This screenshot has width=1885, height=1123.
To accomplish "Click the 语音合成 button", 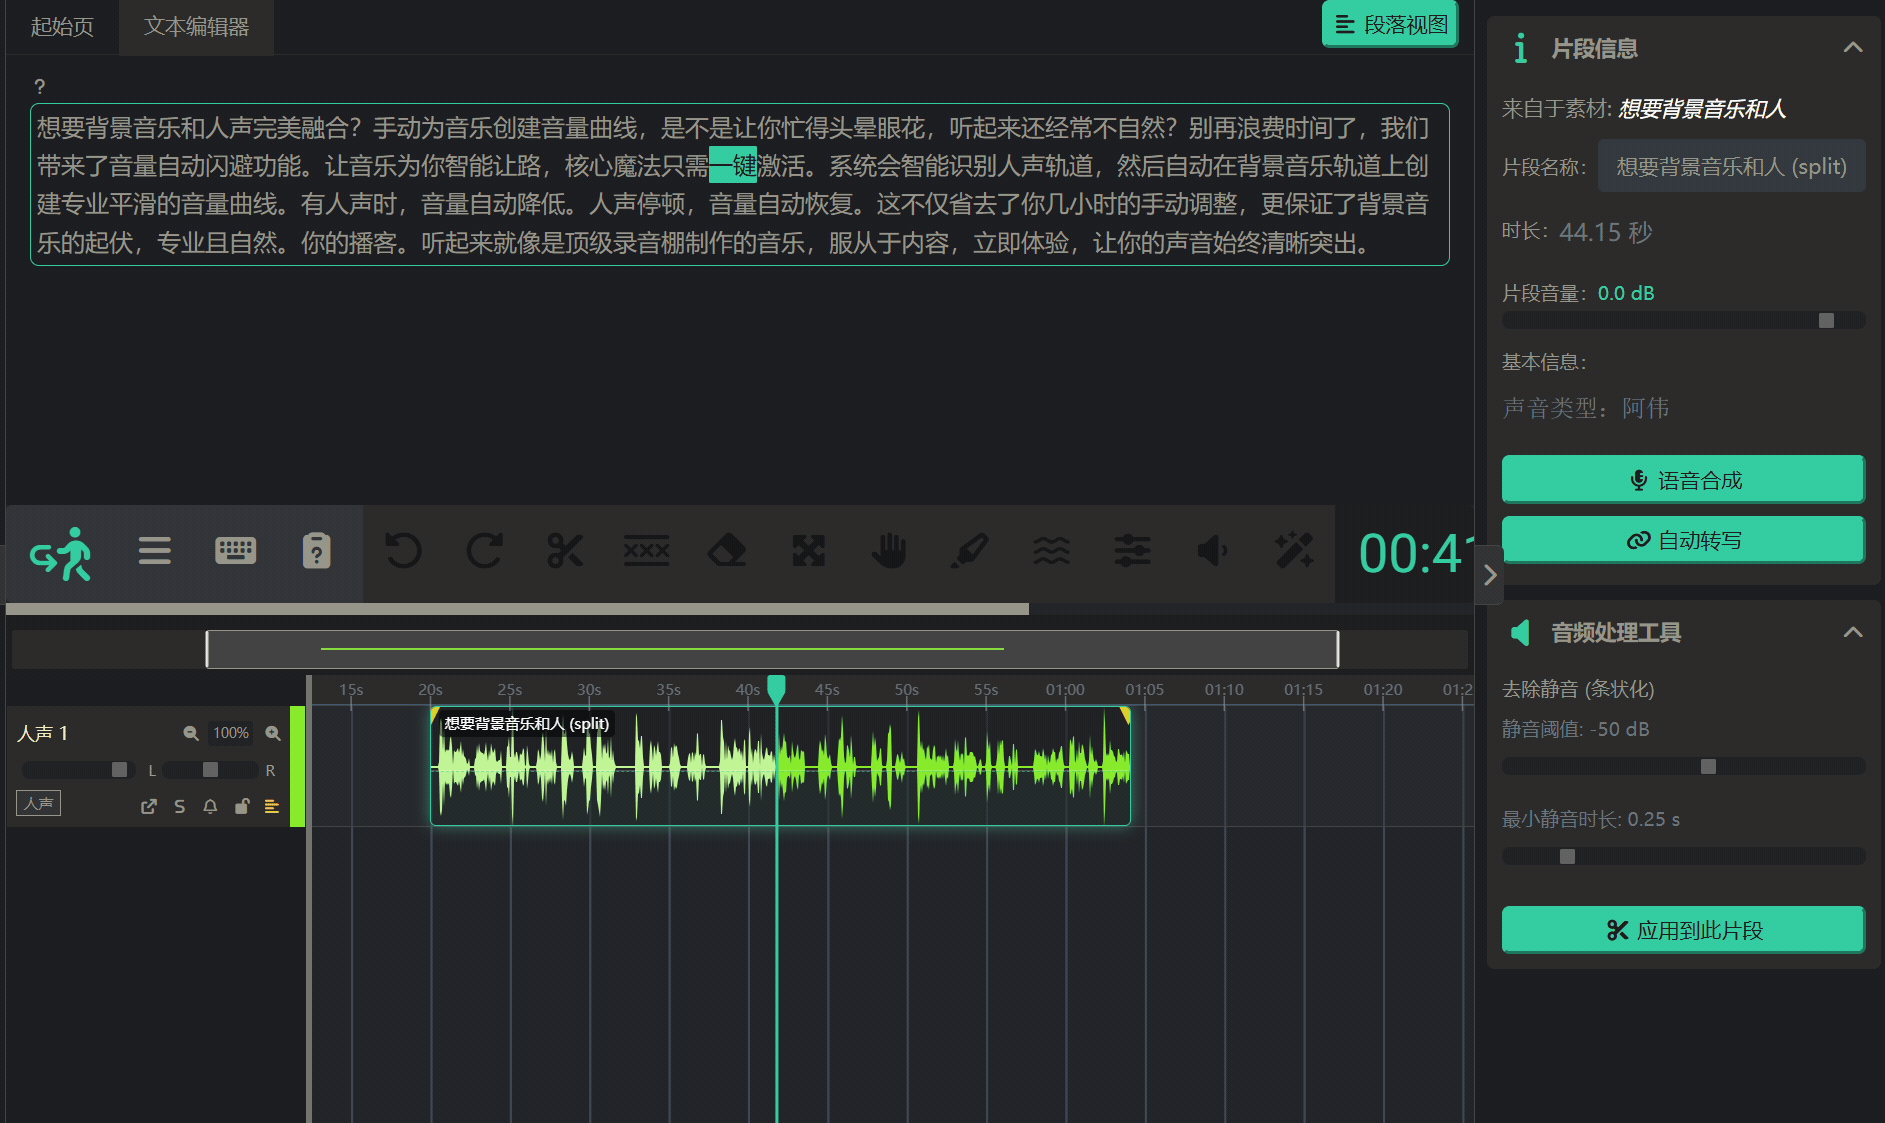I will click(x=1683, y=480).
